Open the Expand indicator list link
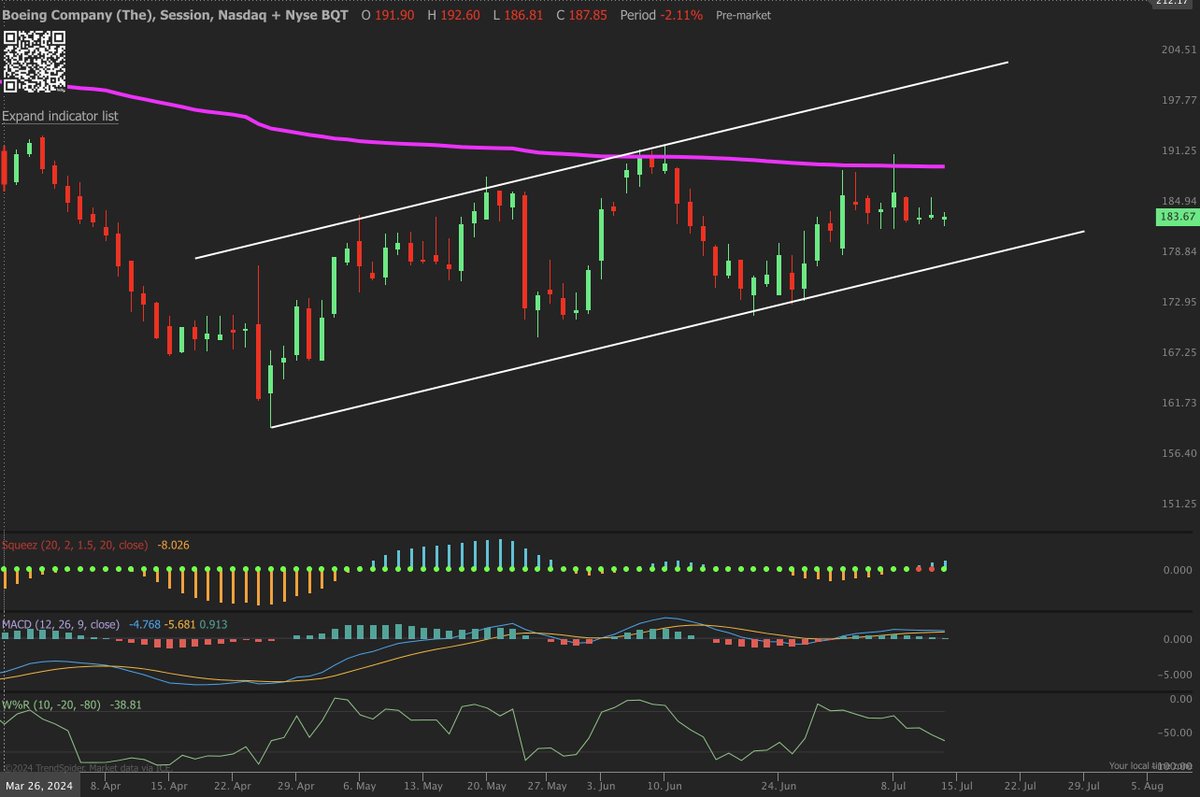Screen dimensions: 1200x797 point(60,116)
